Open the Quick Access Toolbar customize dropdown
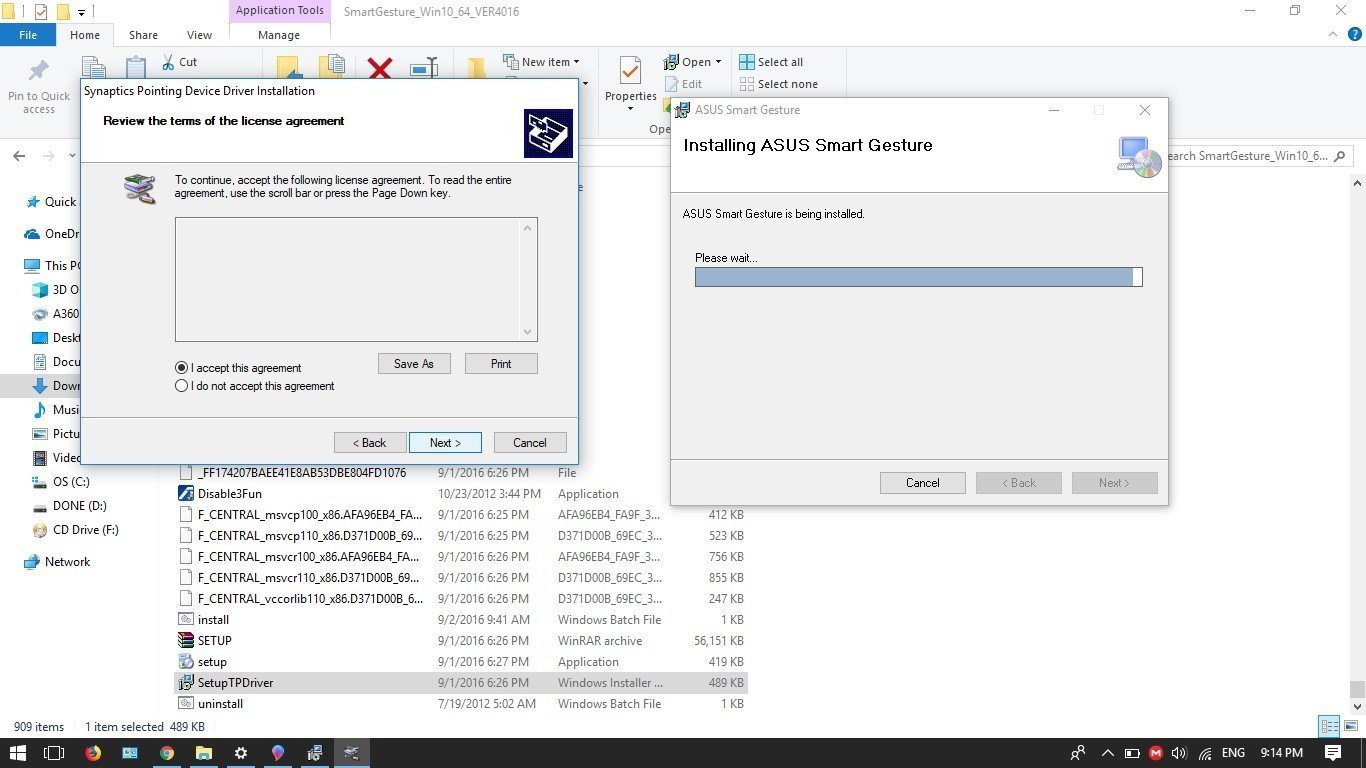1366x768 pixels. click(x=82, y=12)
